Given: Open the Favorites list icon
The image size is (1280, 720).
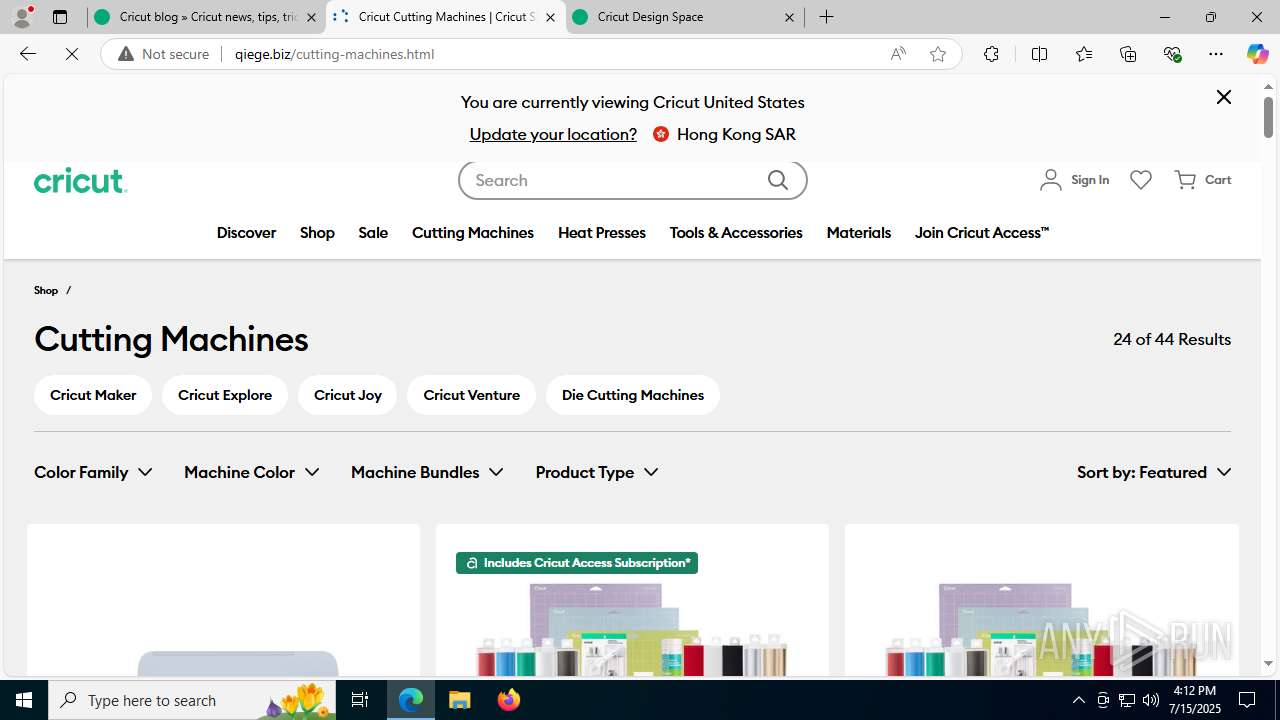Looking at the screenshot, I should (1084, 54).
